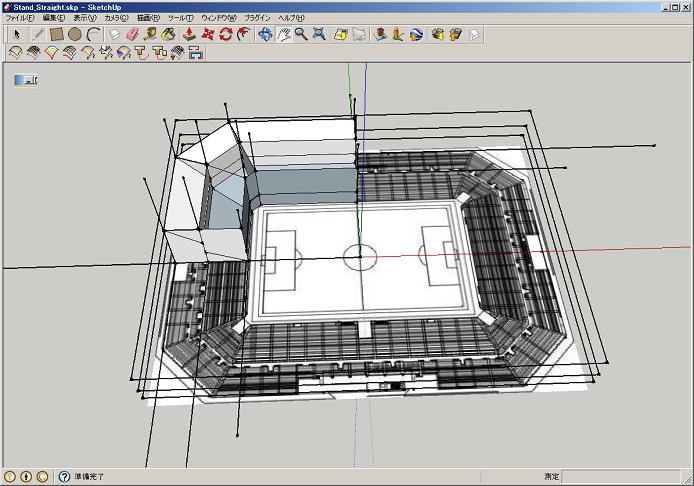Open the プラグイン menu

(x=257, y=18)
